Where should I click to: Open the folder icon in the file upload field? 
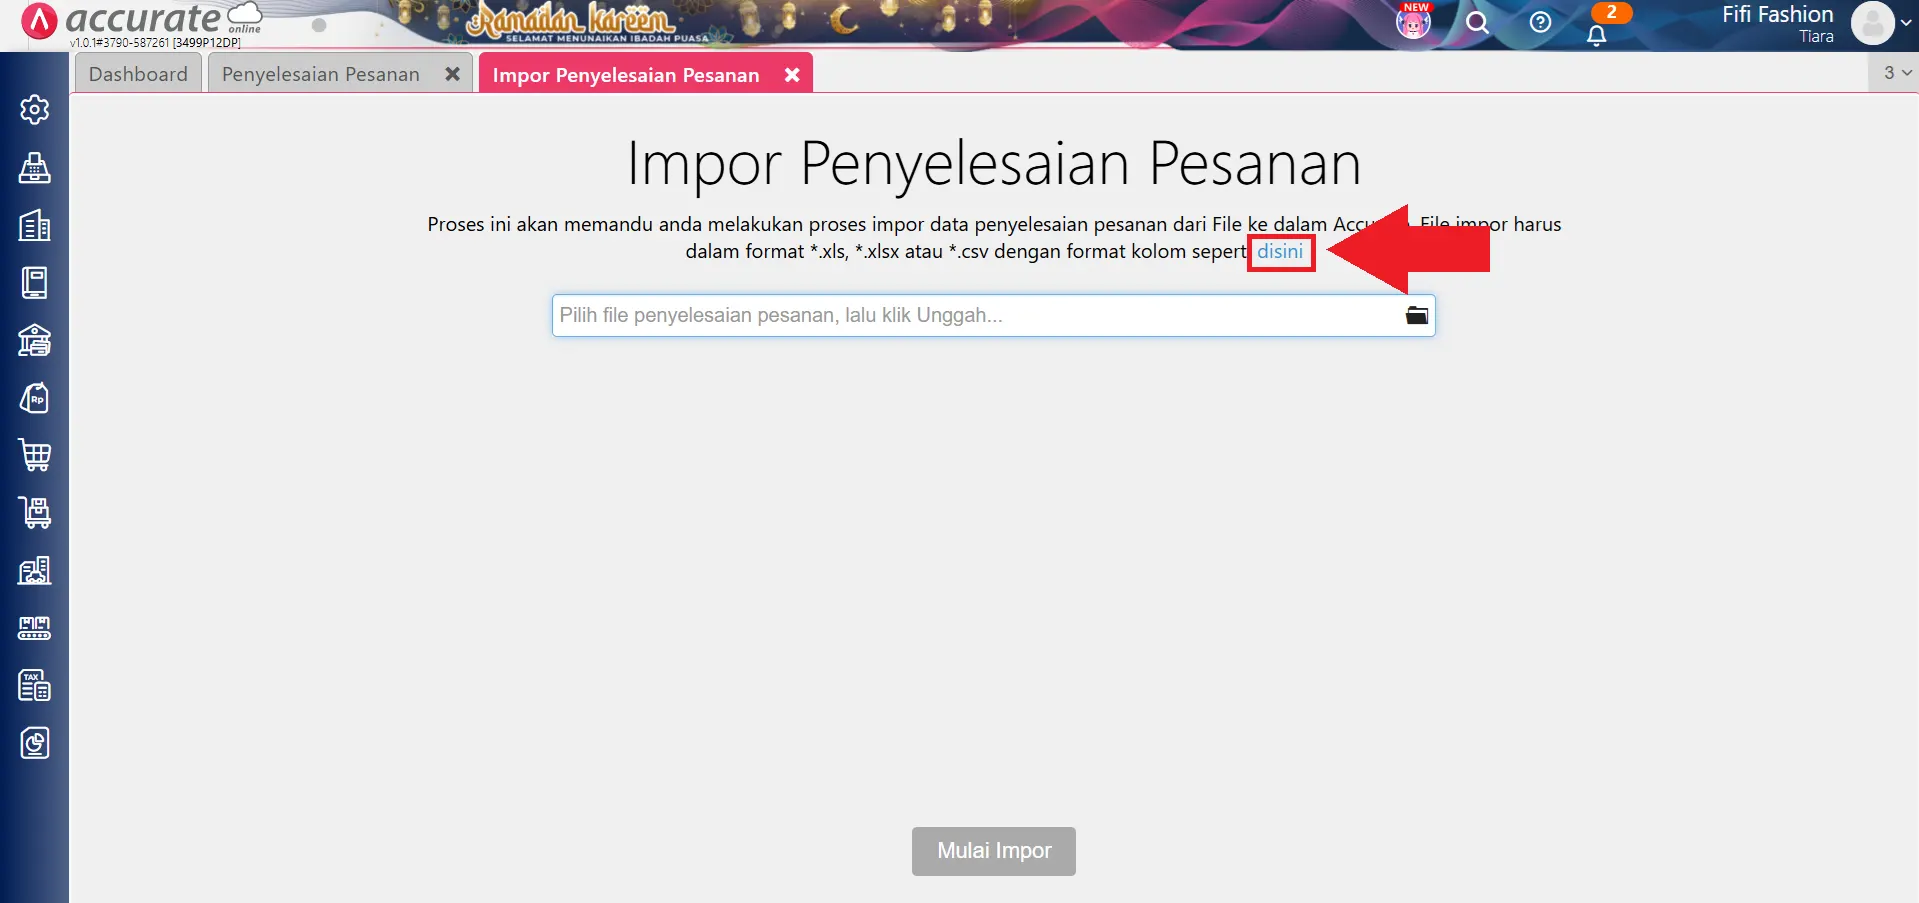pyautogui.click(x=1416, y=314)
